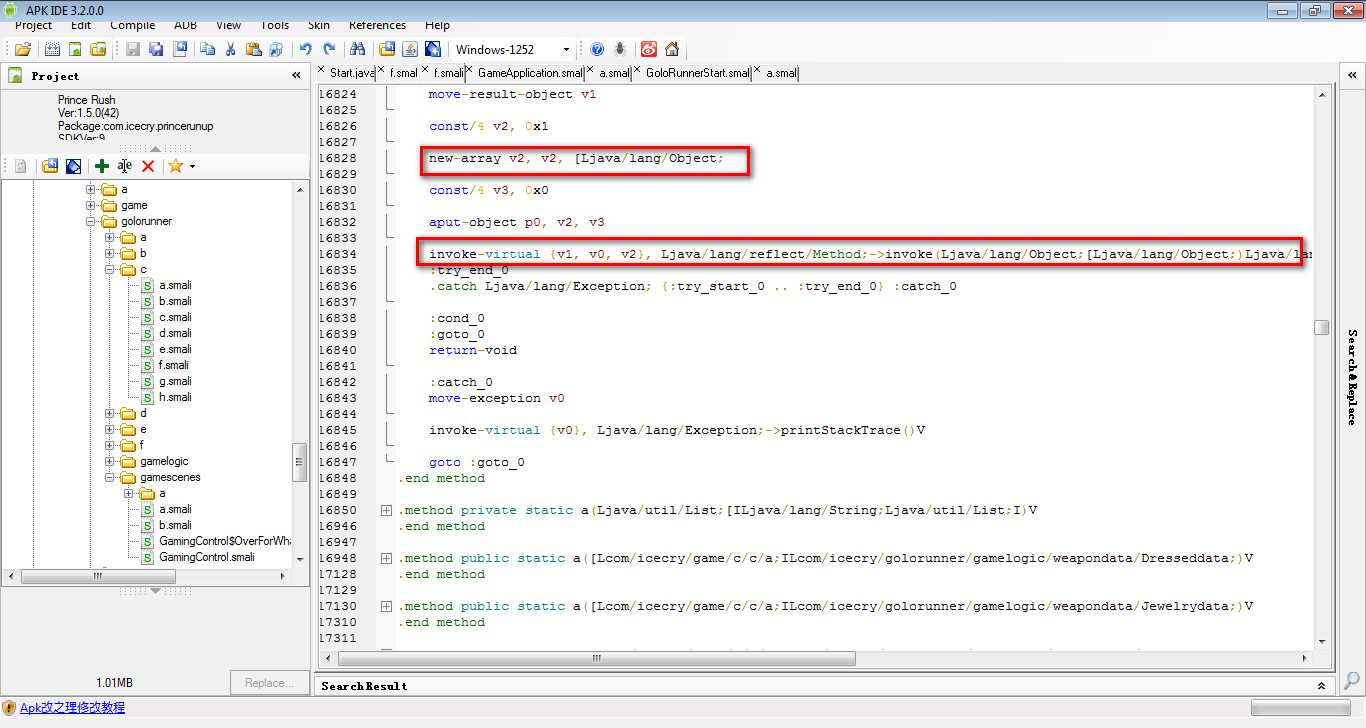Open the References menu
This screenshot has width=1366, height=728.
pyautogui.click(x=377, y=25)
